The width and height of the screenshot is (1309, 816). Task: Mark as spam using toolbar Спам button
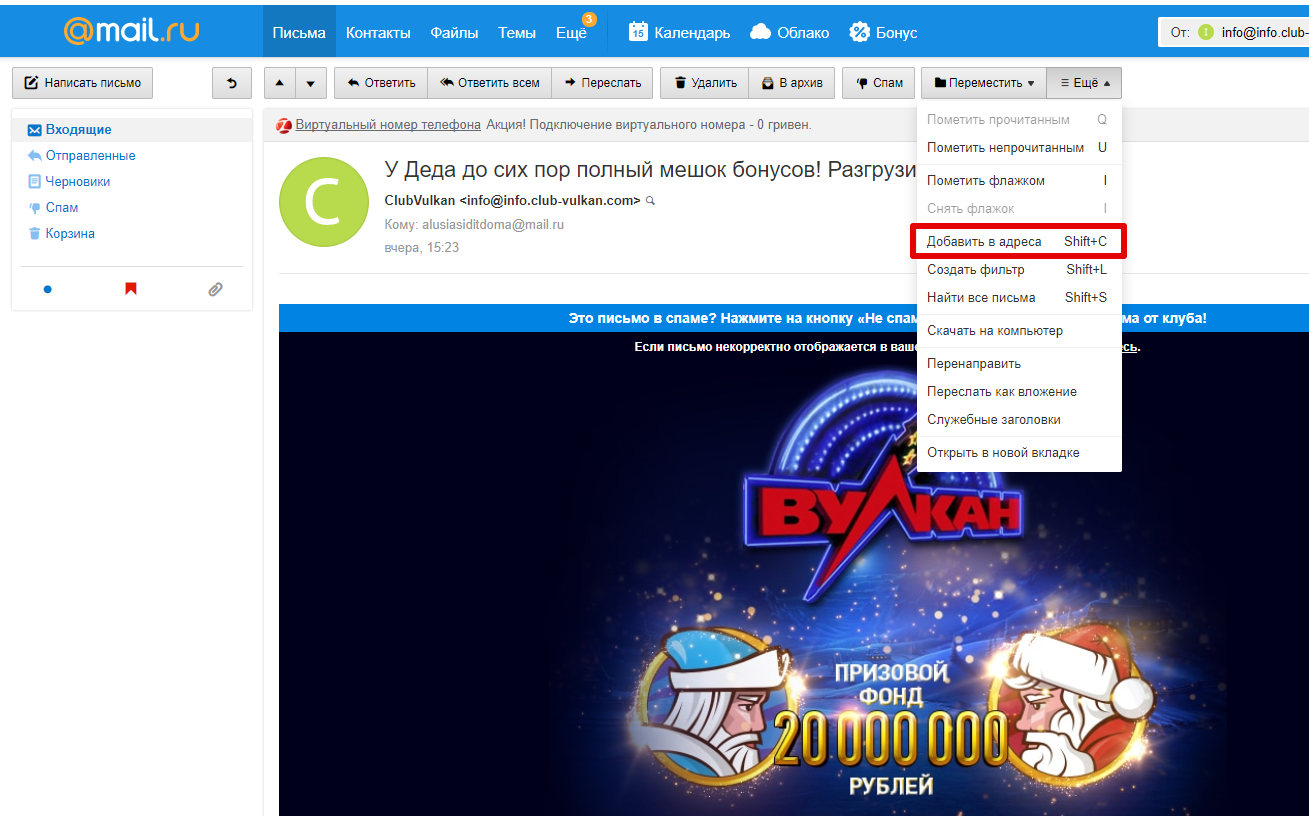[x=879, y=83]
